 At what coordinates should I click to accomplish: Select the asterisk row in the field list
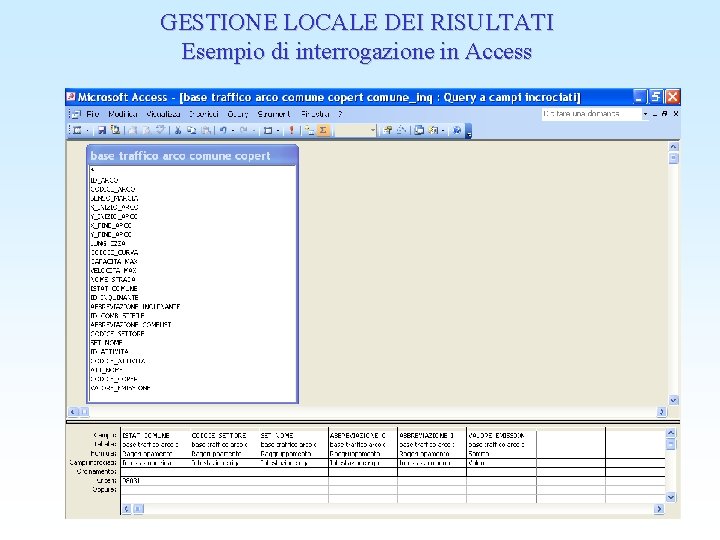point(193,170)
